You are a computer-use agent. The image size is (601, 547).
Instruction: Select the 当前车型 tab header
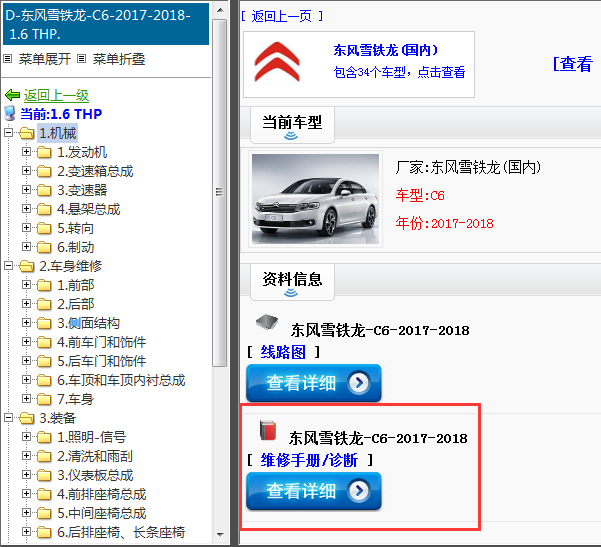point(292,125)
